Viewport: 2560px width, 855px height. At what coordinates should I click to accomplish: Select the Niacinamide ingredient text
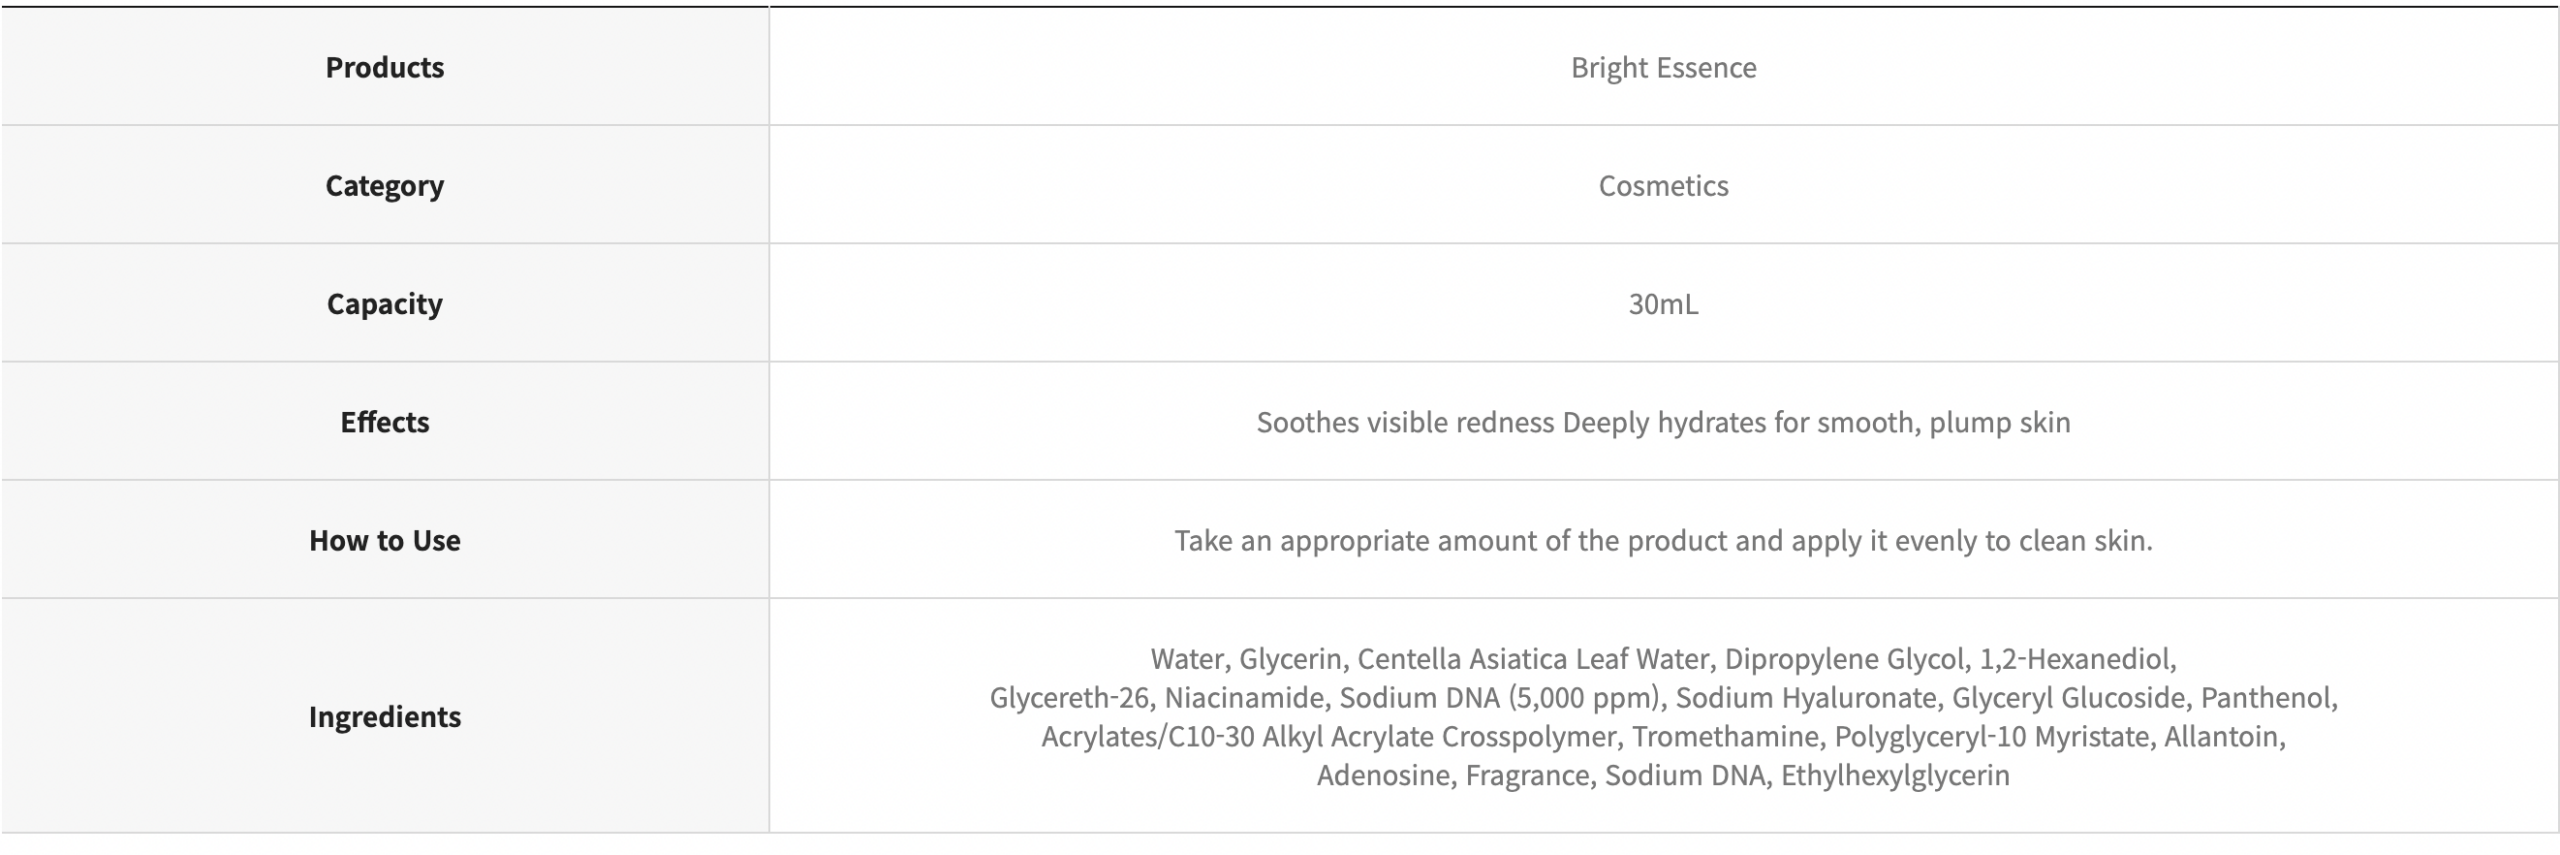tap(1243, 697)
